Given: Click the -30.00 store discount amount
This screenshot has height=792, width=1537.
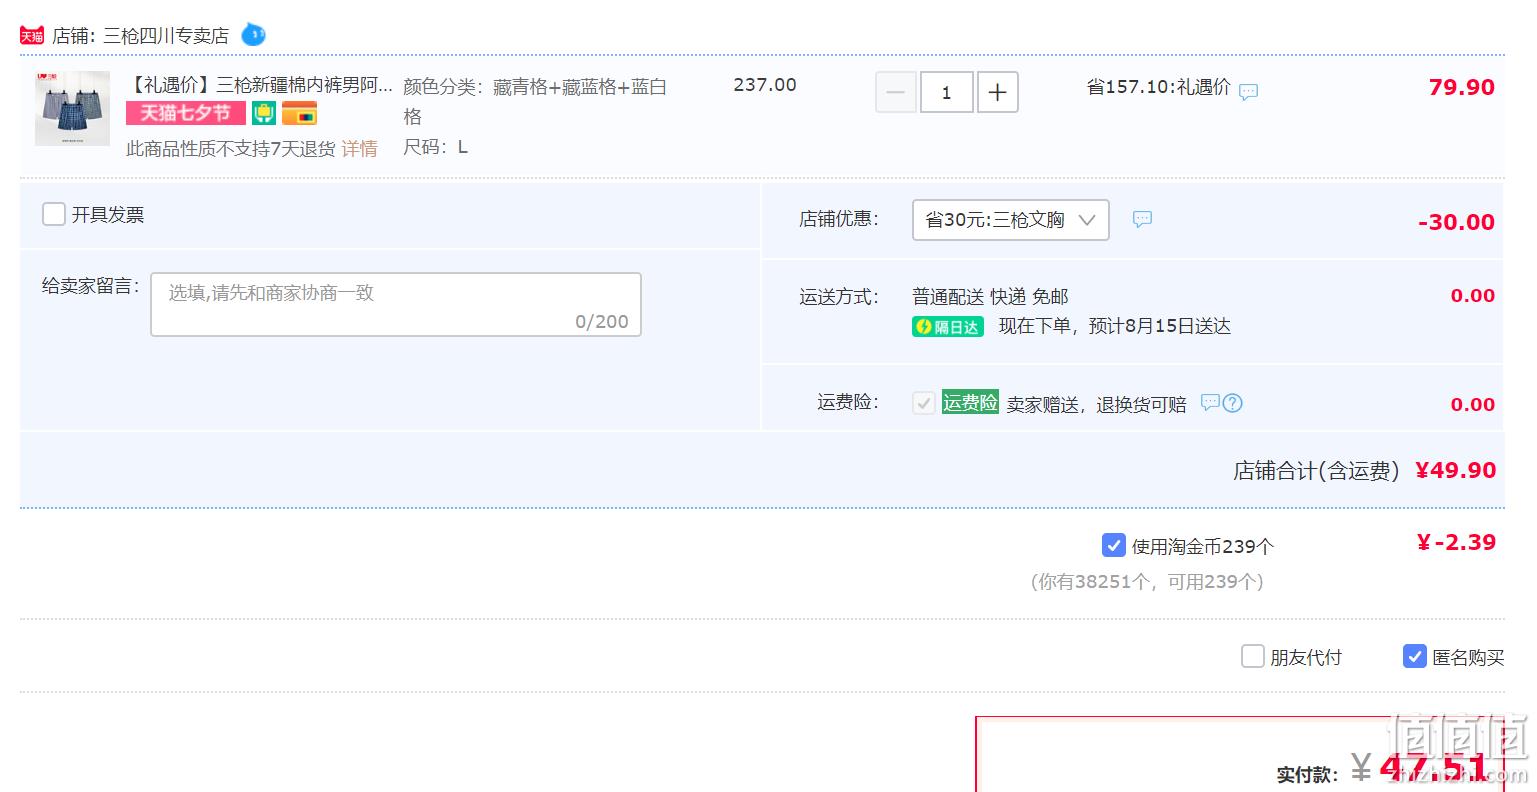Looking at the screenshot, I should [x=1456, y=222].
